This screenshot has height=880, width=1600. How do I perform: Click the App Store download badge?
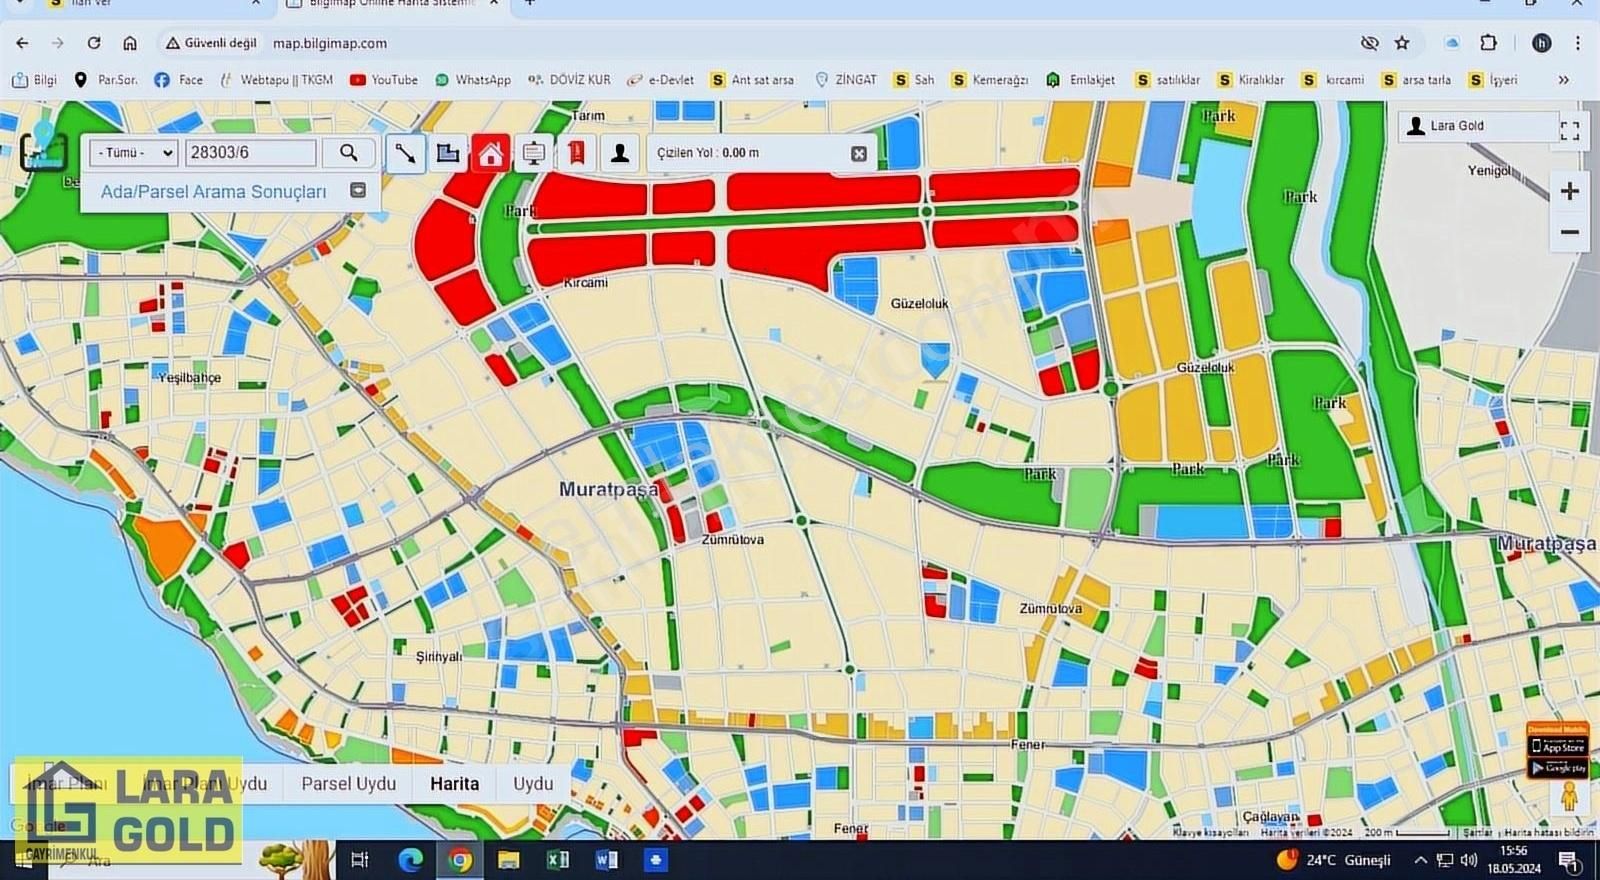coord(1558,746)
